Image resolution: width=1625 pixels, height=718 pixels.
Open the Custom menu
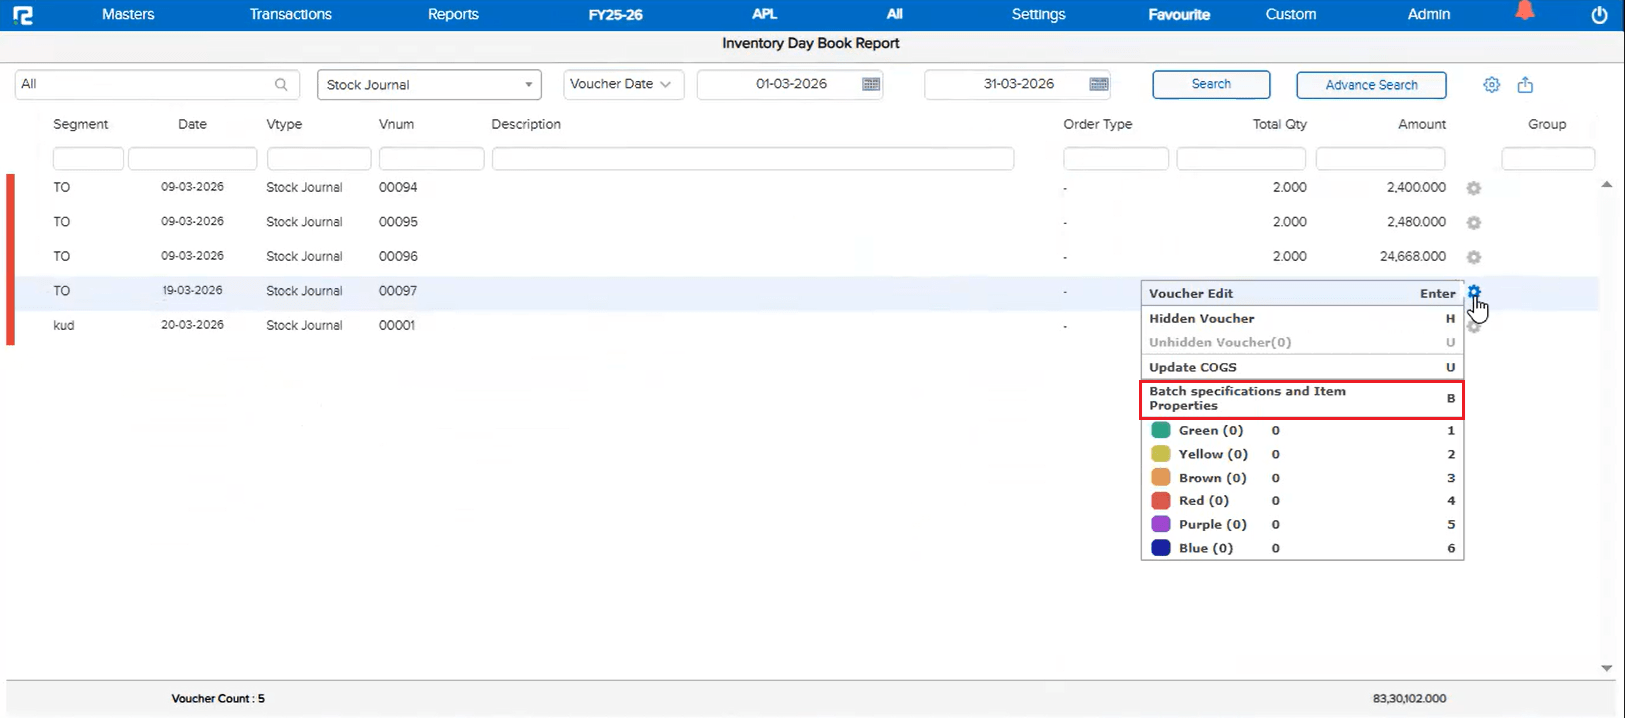pos(1291,14)
